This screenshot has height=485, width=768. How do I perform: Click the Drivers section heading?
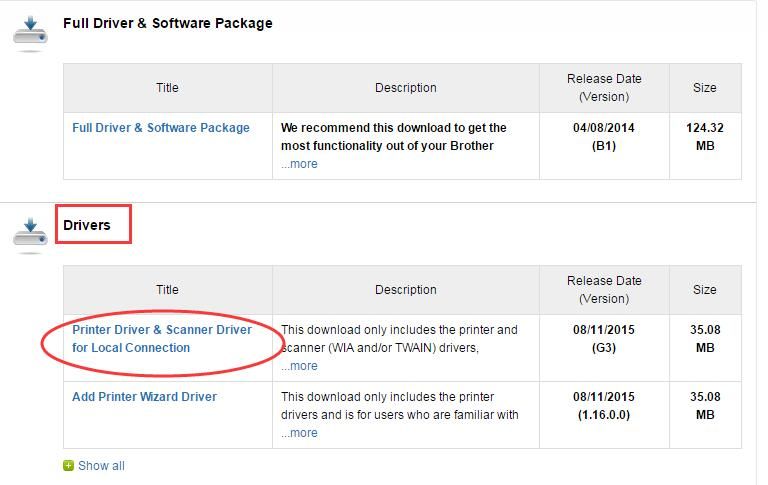pos(87,225)
